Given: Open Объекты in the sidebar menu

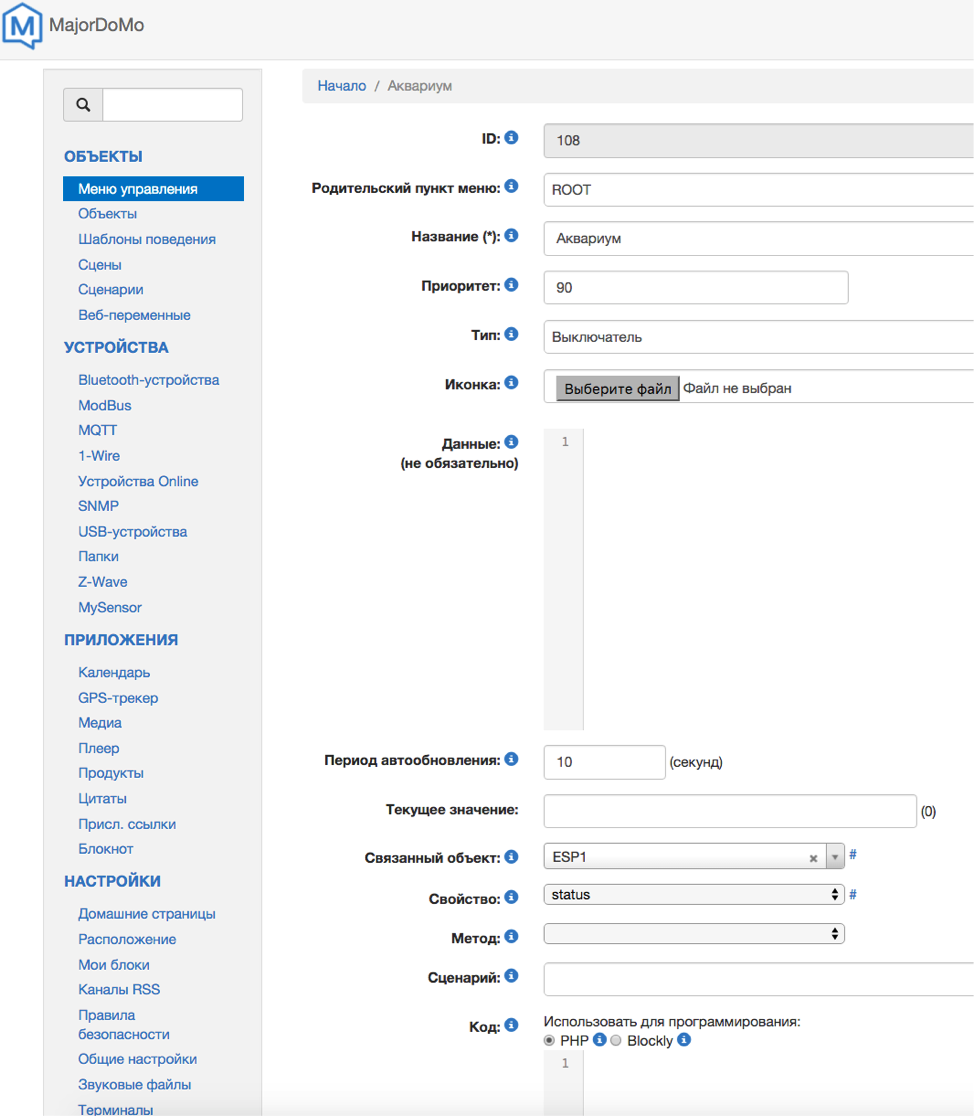Looking at the screenshot, I should click(x=108, y=214).
